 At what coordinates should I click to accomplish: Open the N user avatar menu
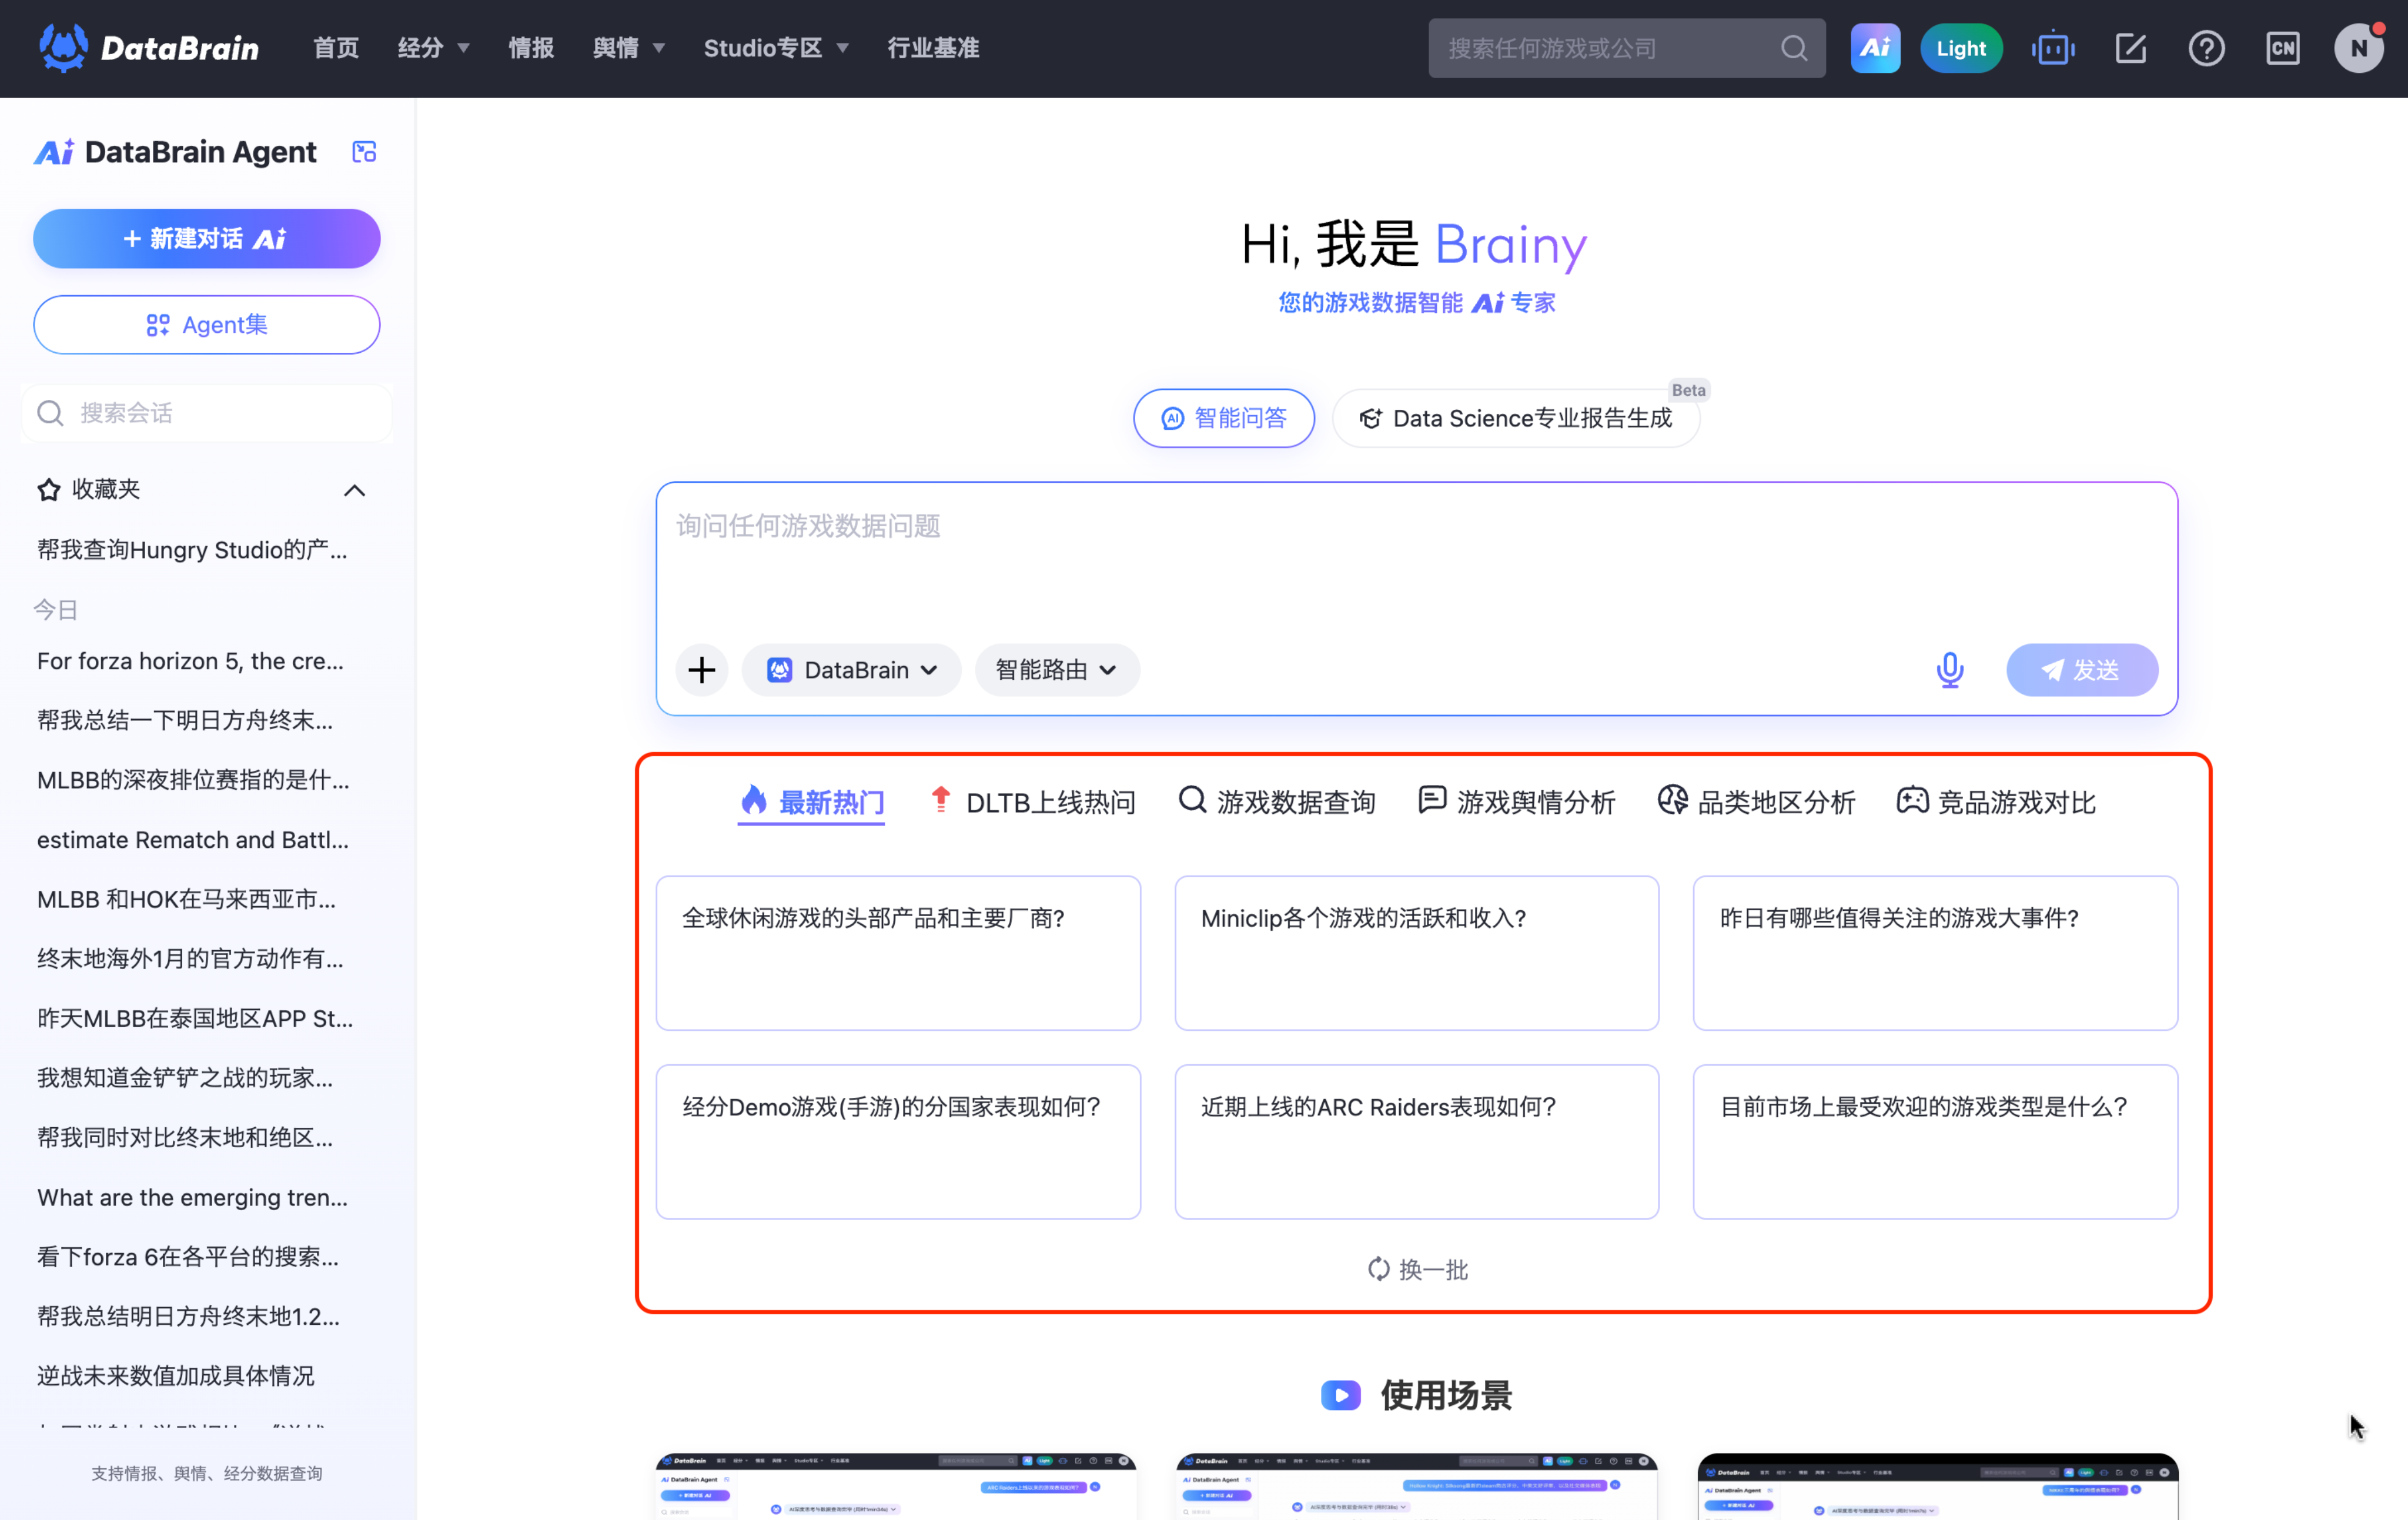point(2359,48)
